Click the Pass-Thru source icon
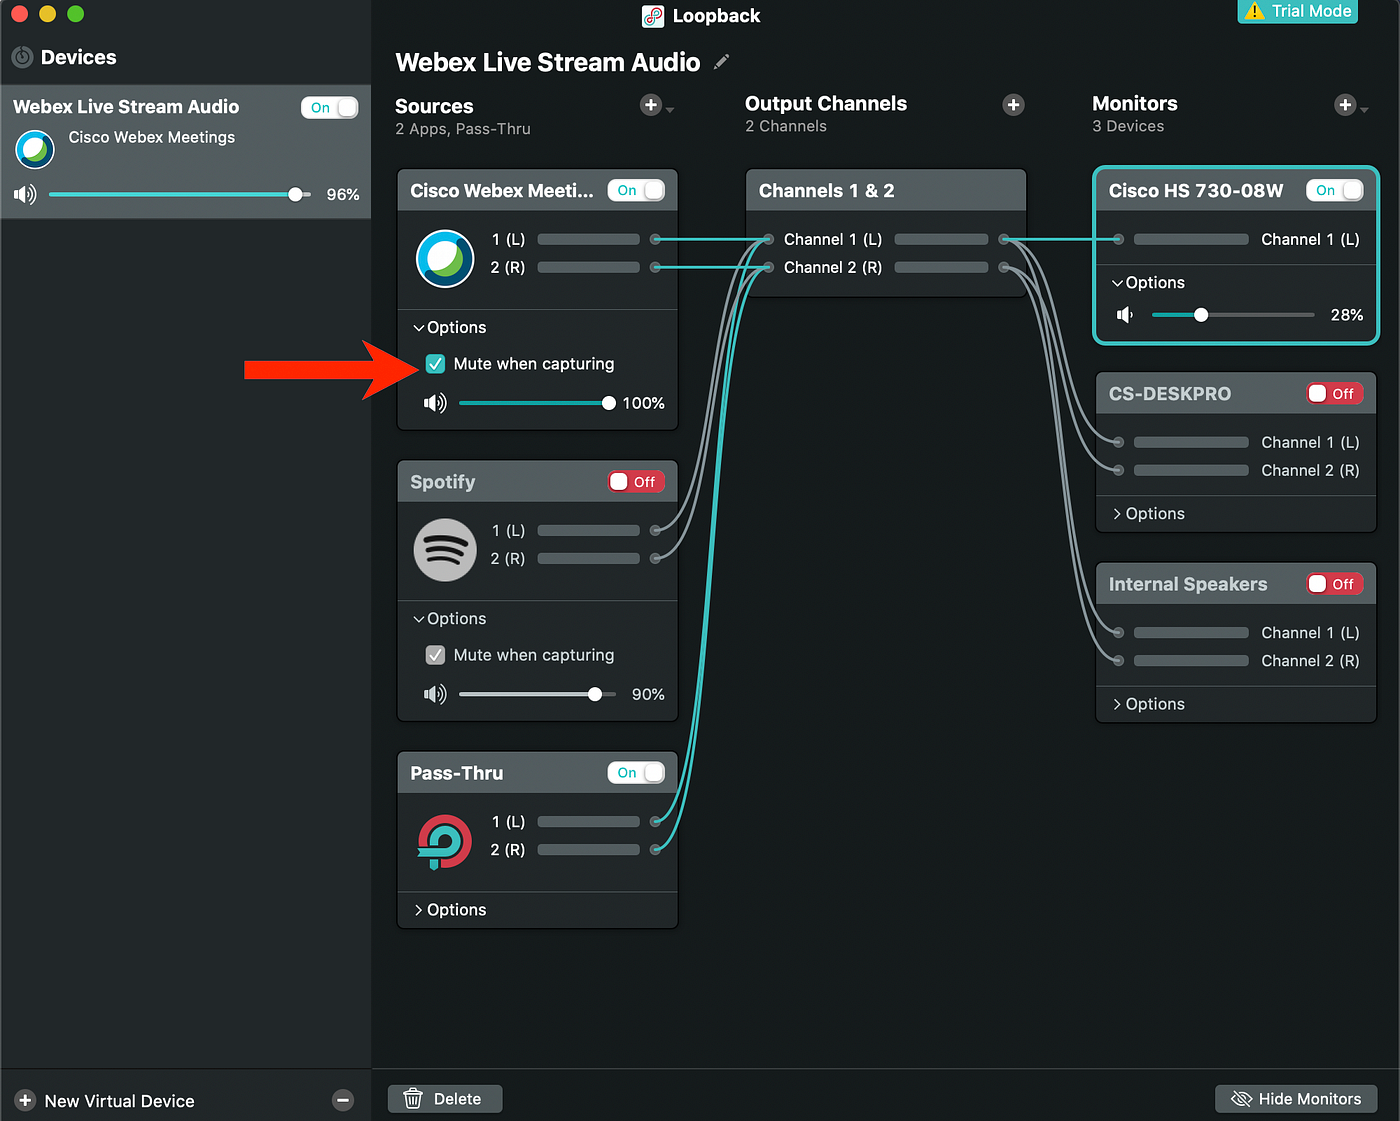1400x1121 pixels. [444, 842]
